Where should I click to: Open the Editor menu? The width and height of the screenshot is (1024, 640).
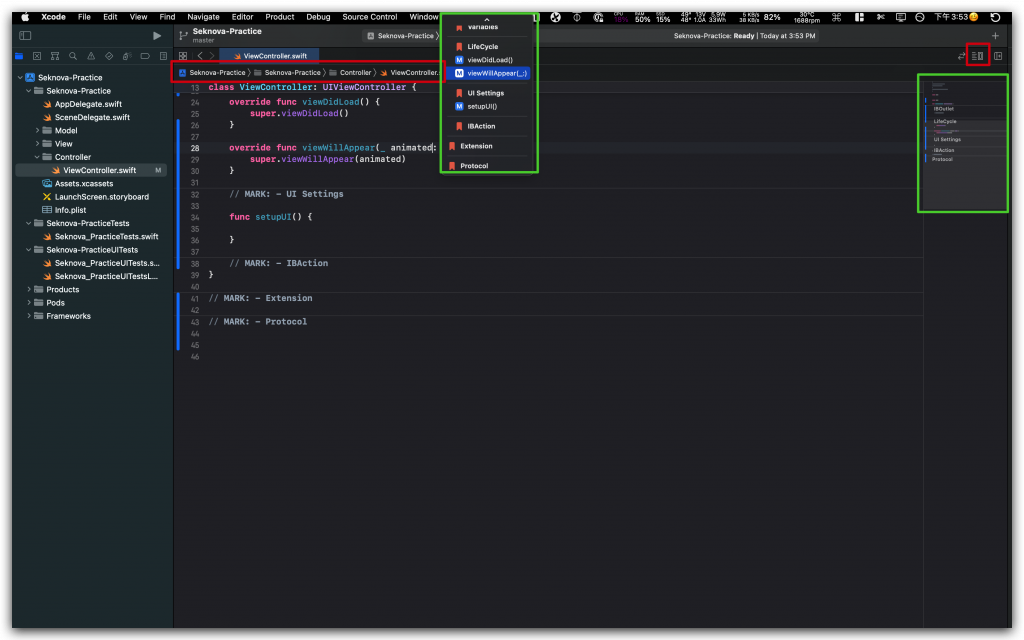tap(242, 17)
